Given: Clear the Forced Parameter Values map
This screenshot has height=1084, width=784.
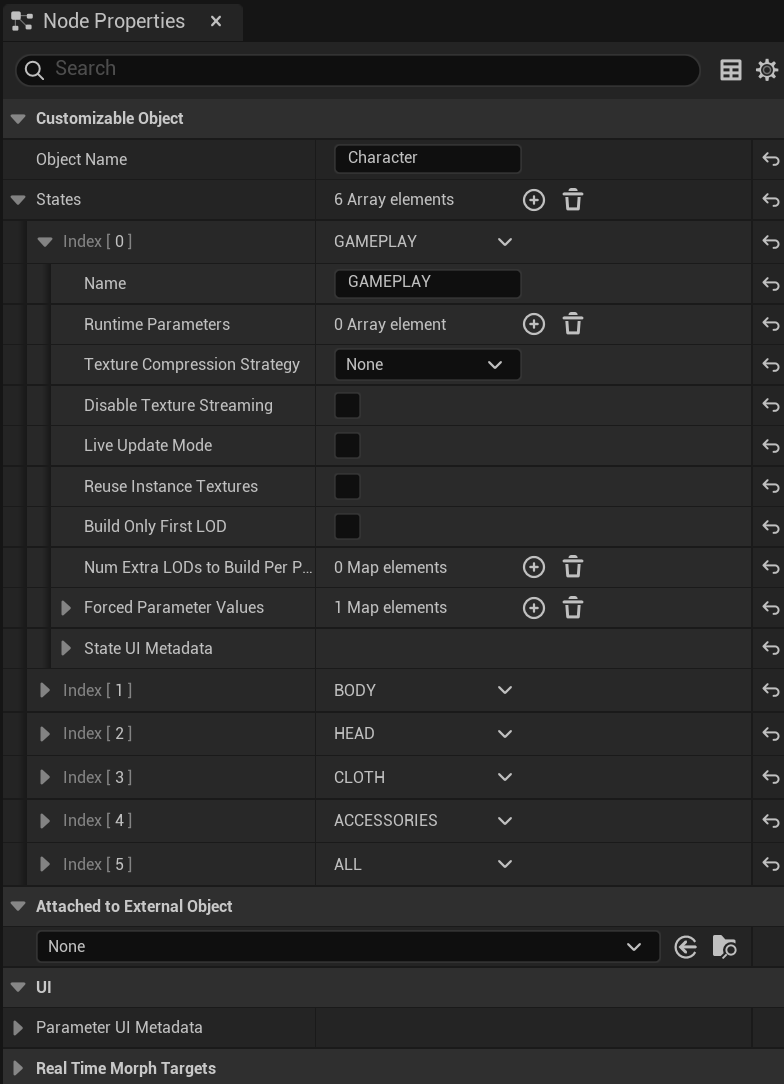Looking at the screenshot, I should 573,608.
